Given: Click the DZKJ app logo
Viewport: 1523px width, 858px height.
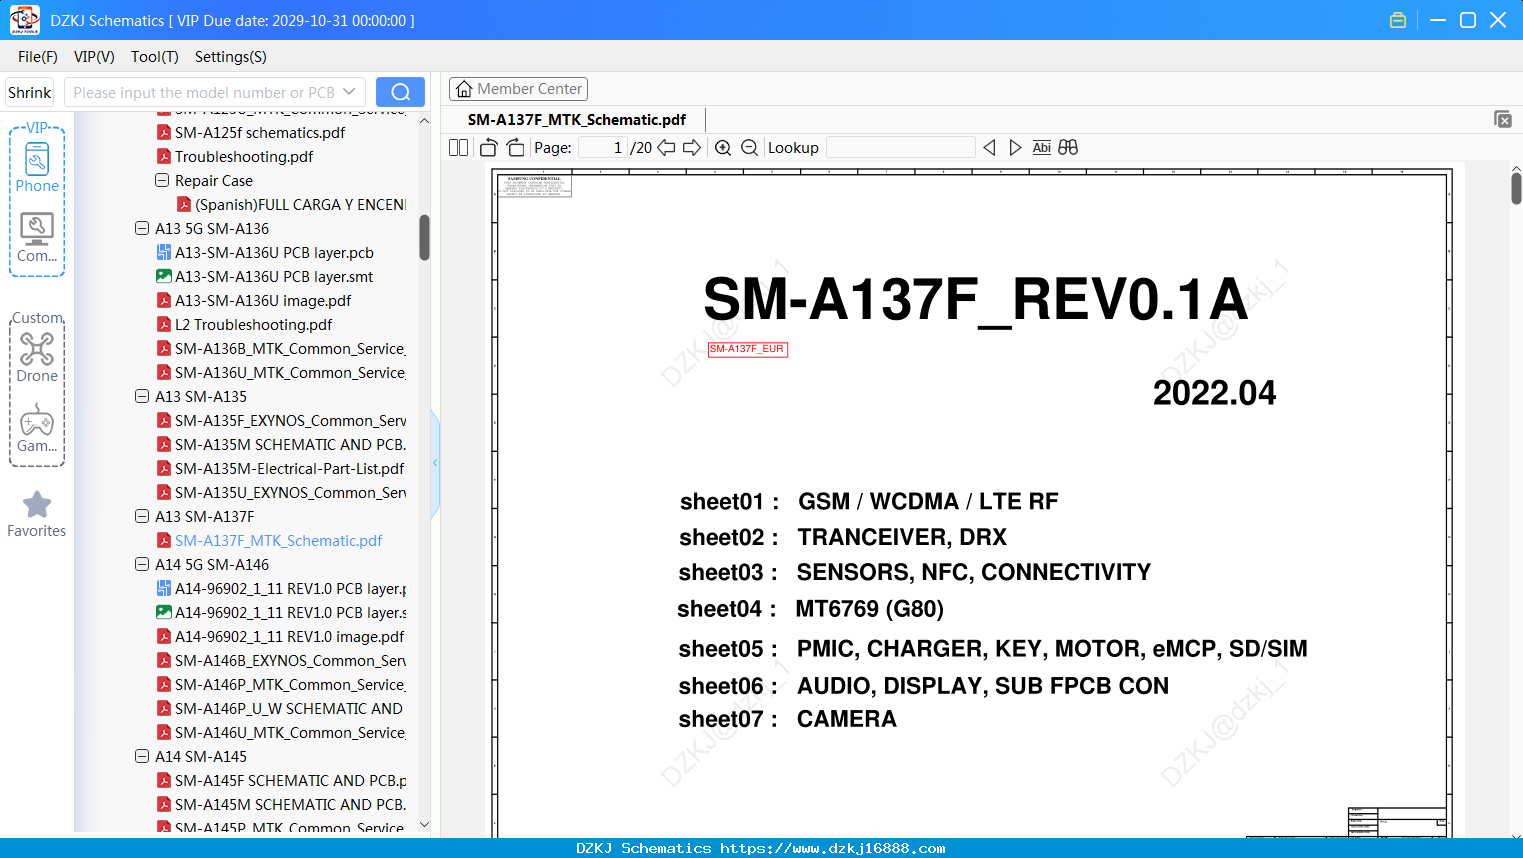Looking at the screenshot, I should click(x=24, y=20).
